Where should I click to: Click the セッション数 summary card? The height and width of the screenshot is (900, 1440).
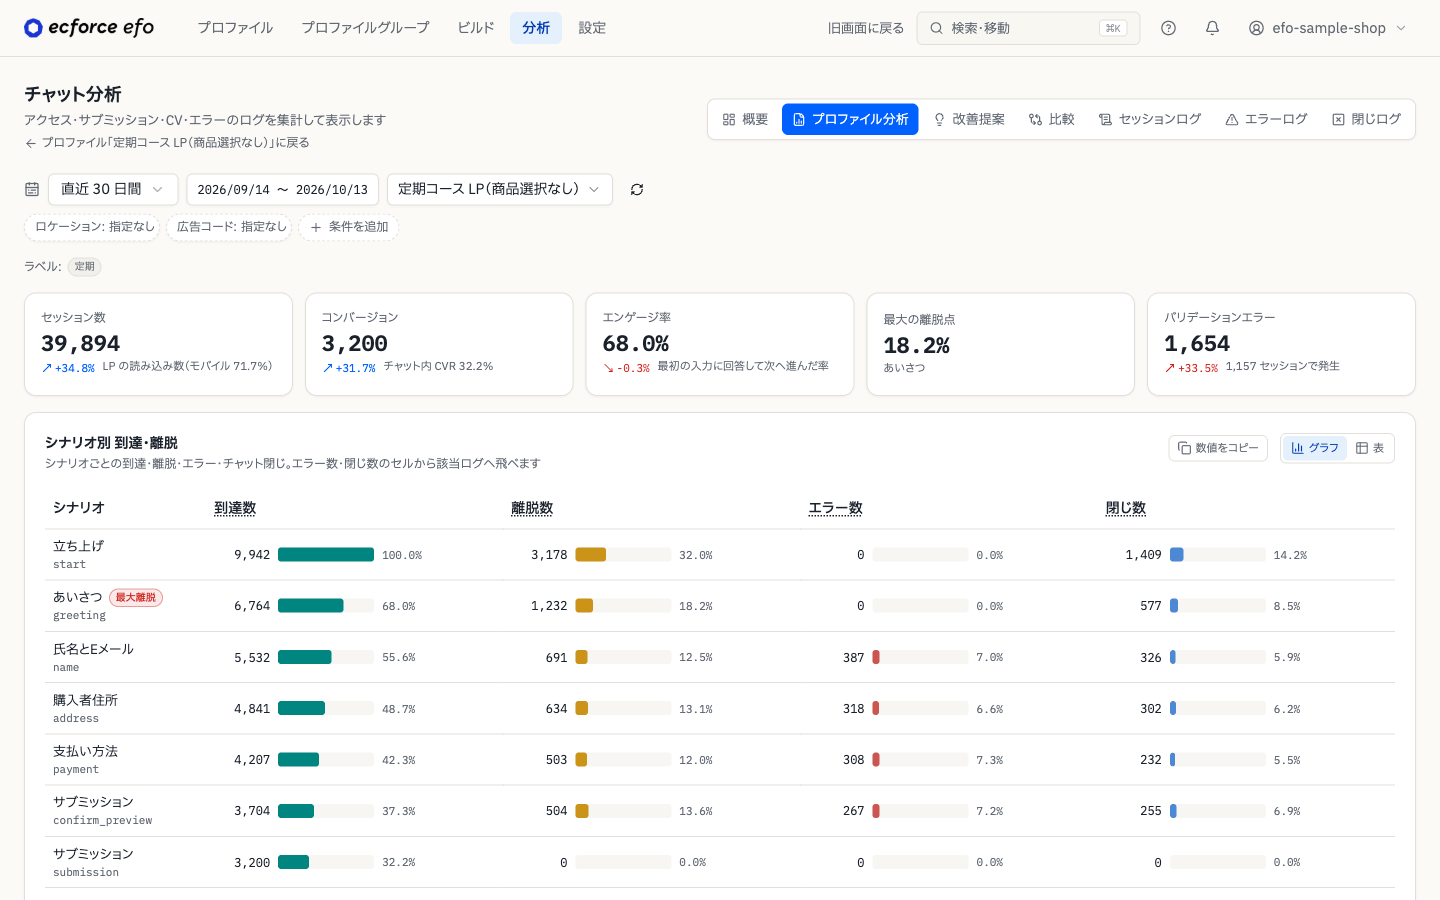[158, 344]
